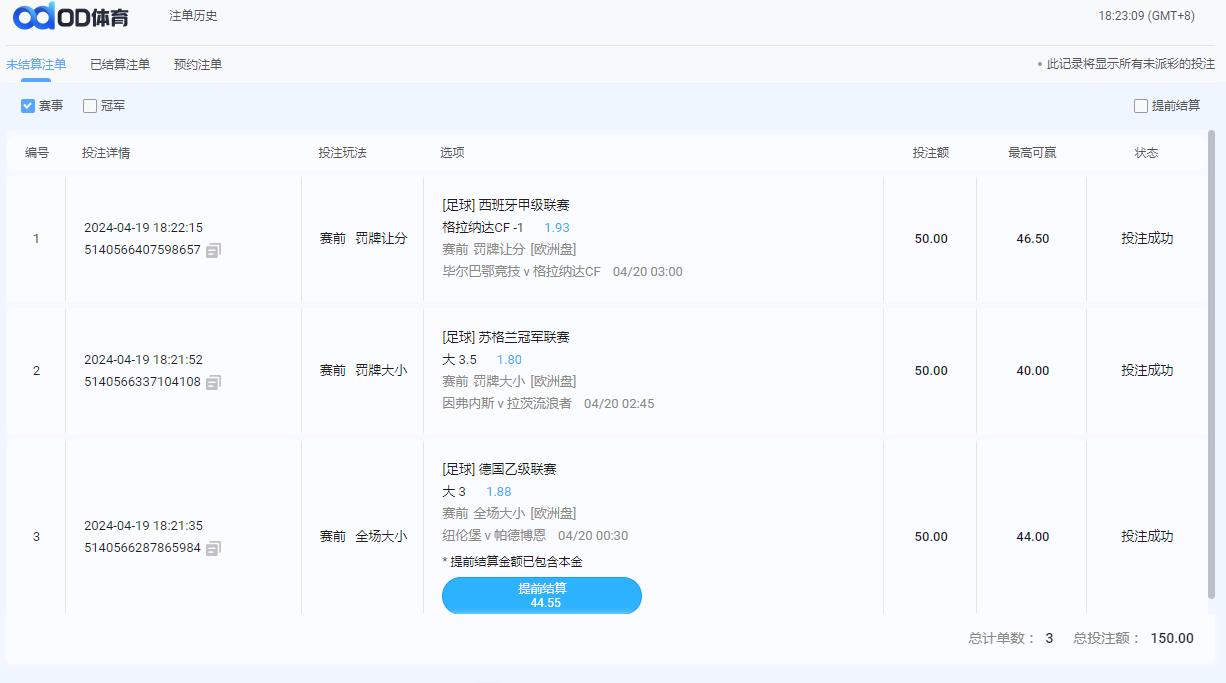1226x683 pixels.
Task: Enable the 提前结算 filter checkbox
Action: point(1141,106)
